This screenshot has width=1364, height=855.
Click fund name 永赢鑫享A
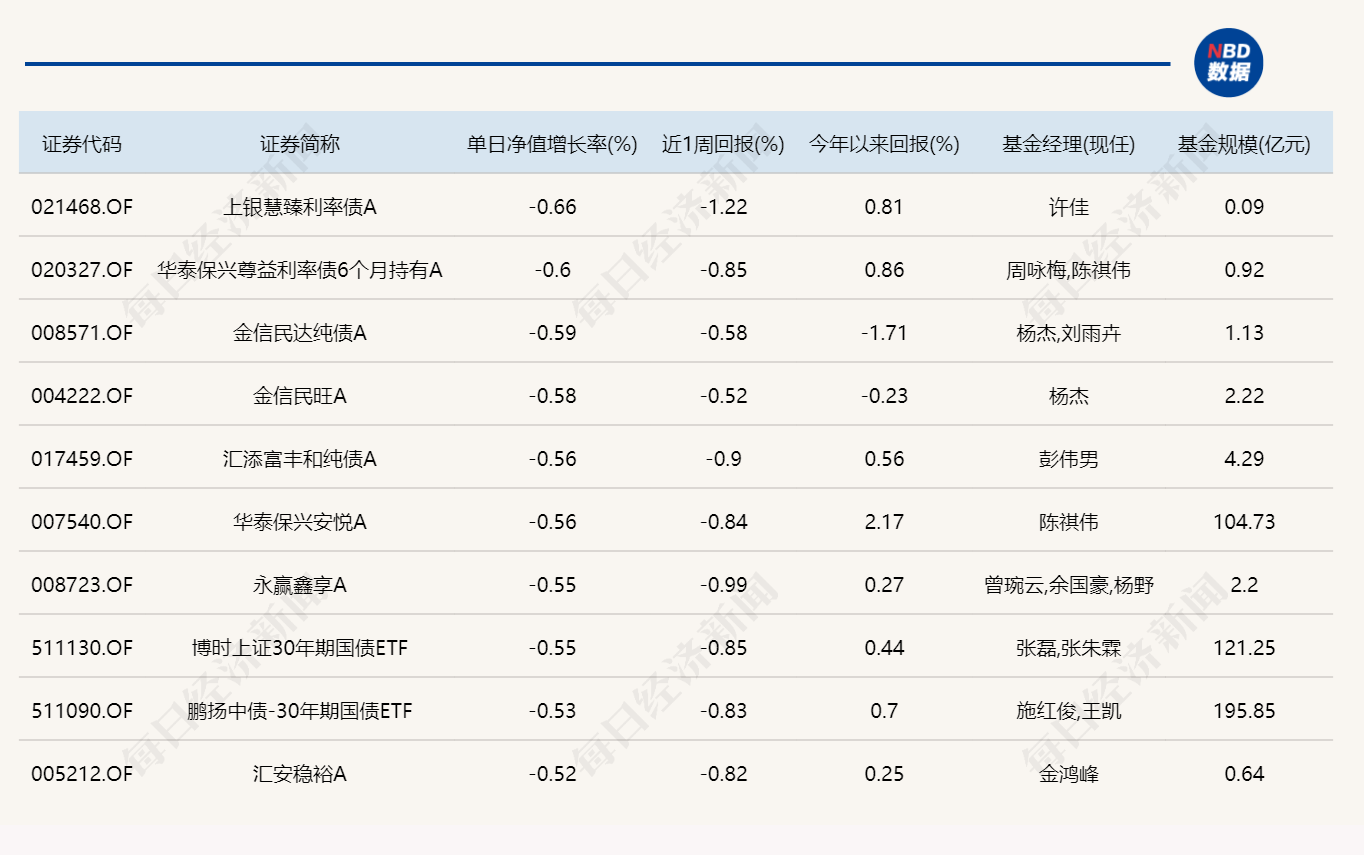(300, 585)
